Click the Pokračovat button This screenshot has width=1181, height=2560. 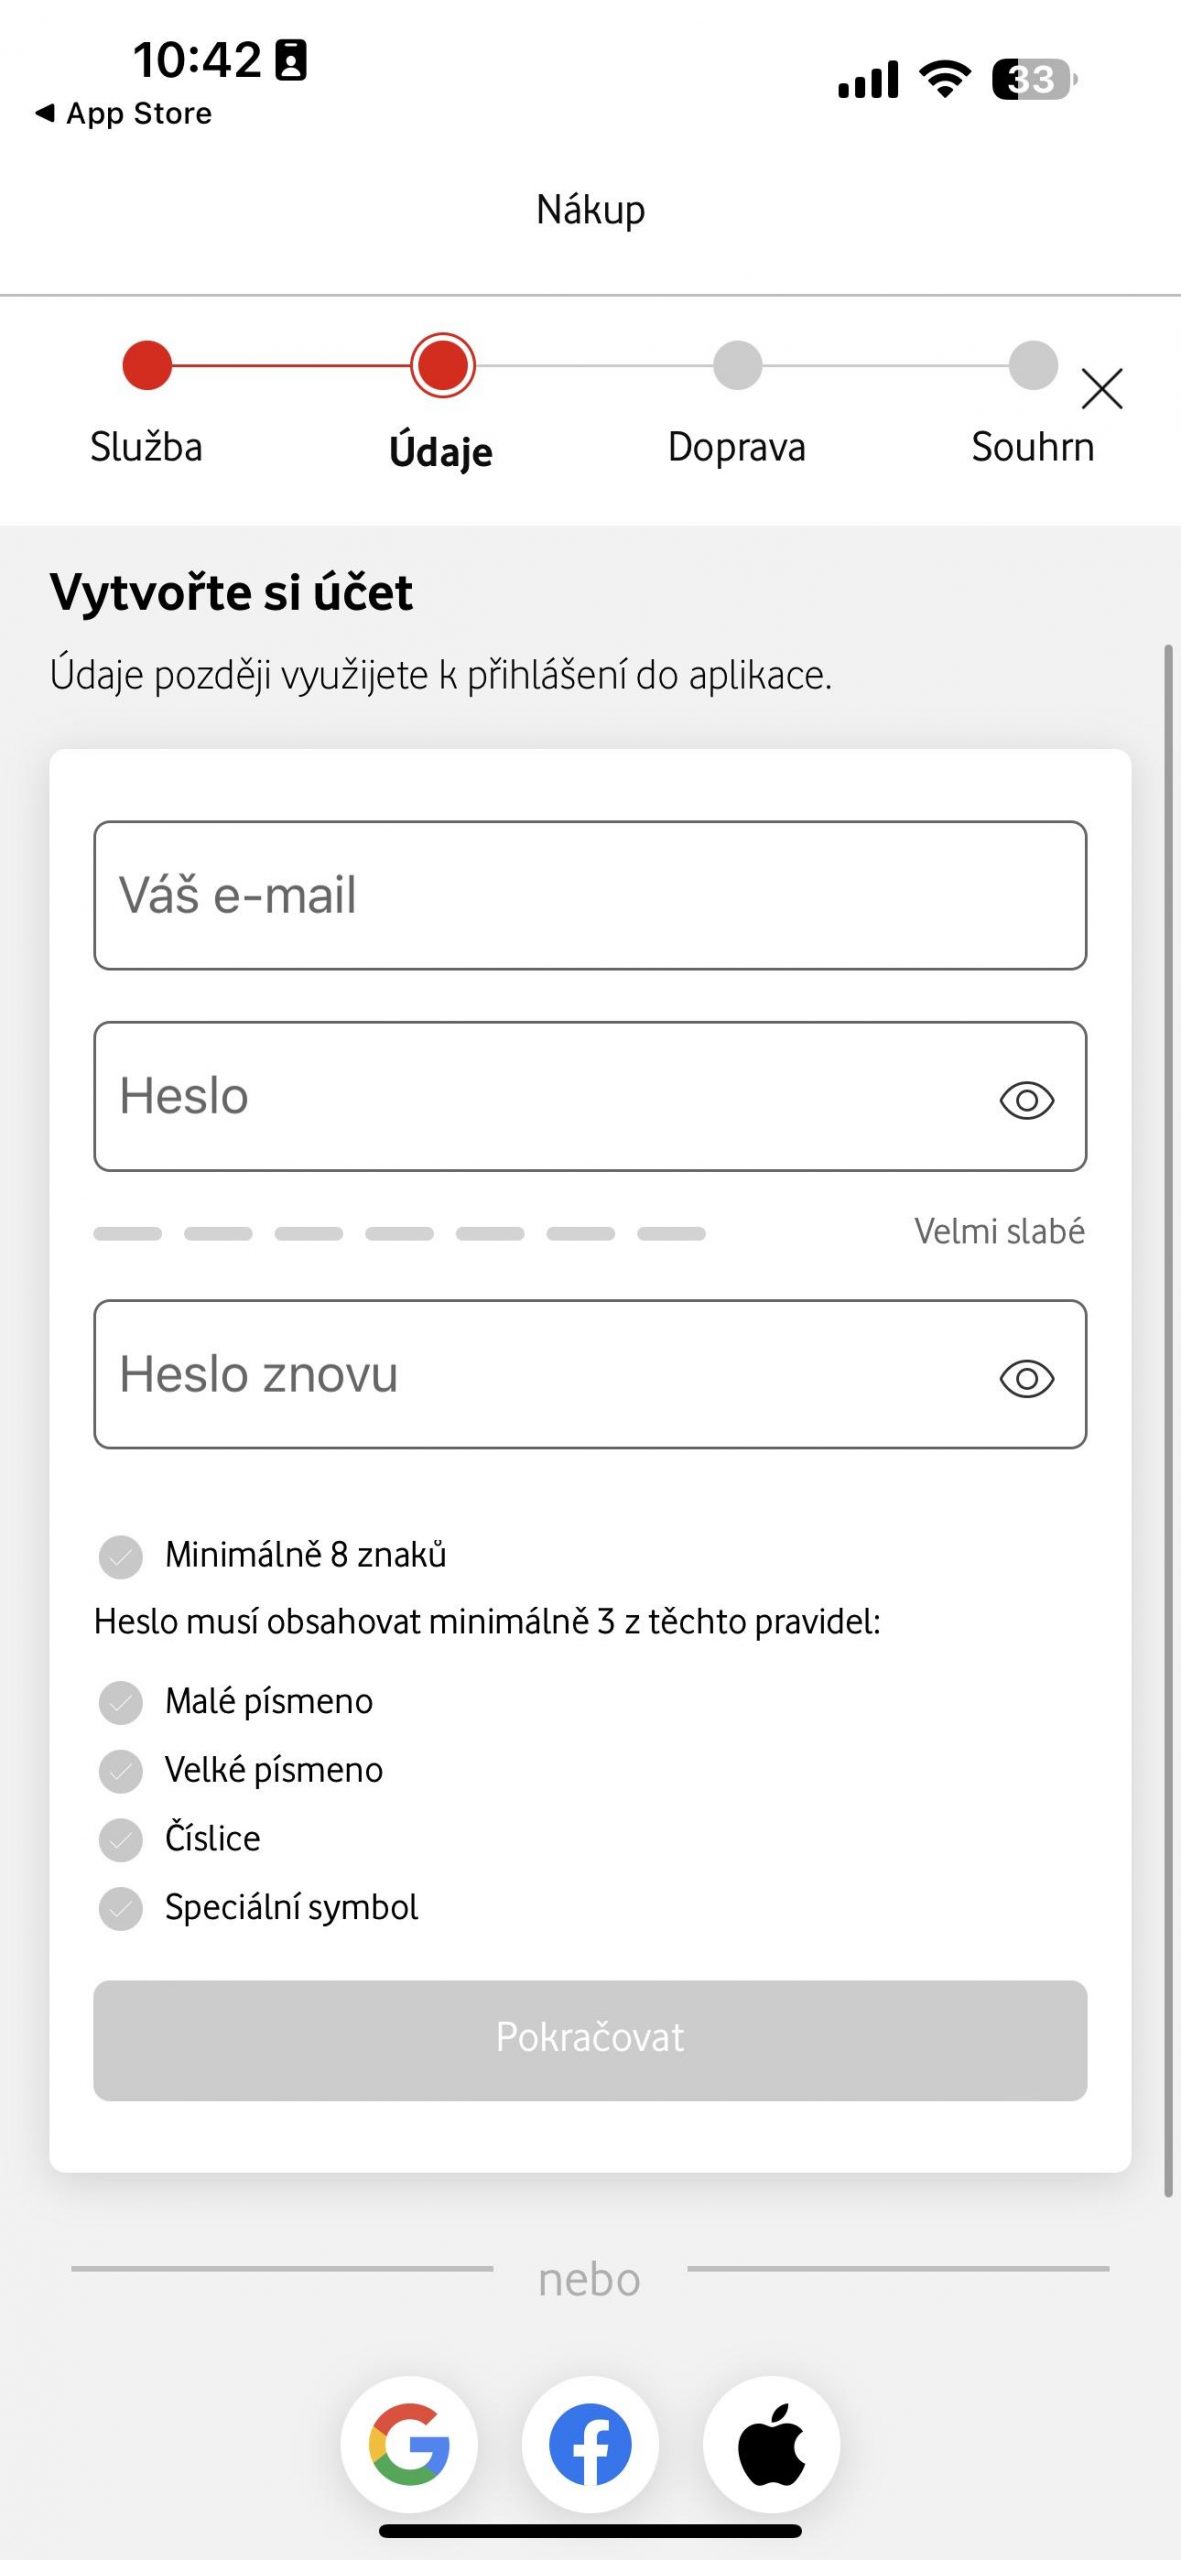590,2040
